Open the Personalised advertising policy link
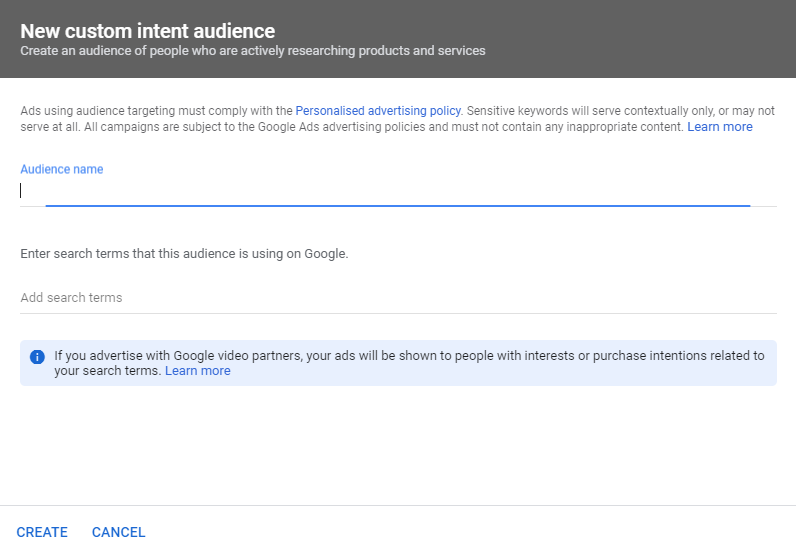The width and height of the screenshot is (796, 552). coord(378,111)
